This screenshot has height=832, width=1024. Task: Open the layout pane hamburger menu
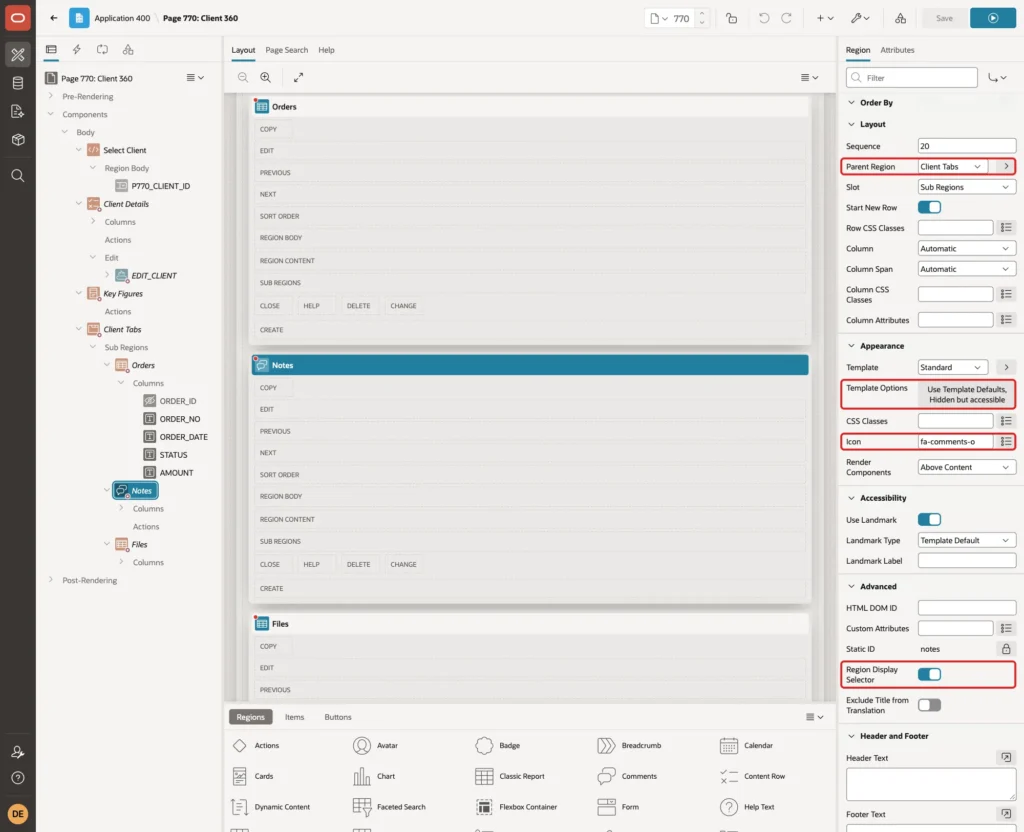pyautogui.click(x=809, y=77)
